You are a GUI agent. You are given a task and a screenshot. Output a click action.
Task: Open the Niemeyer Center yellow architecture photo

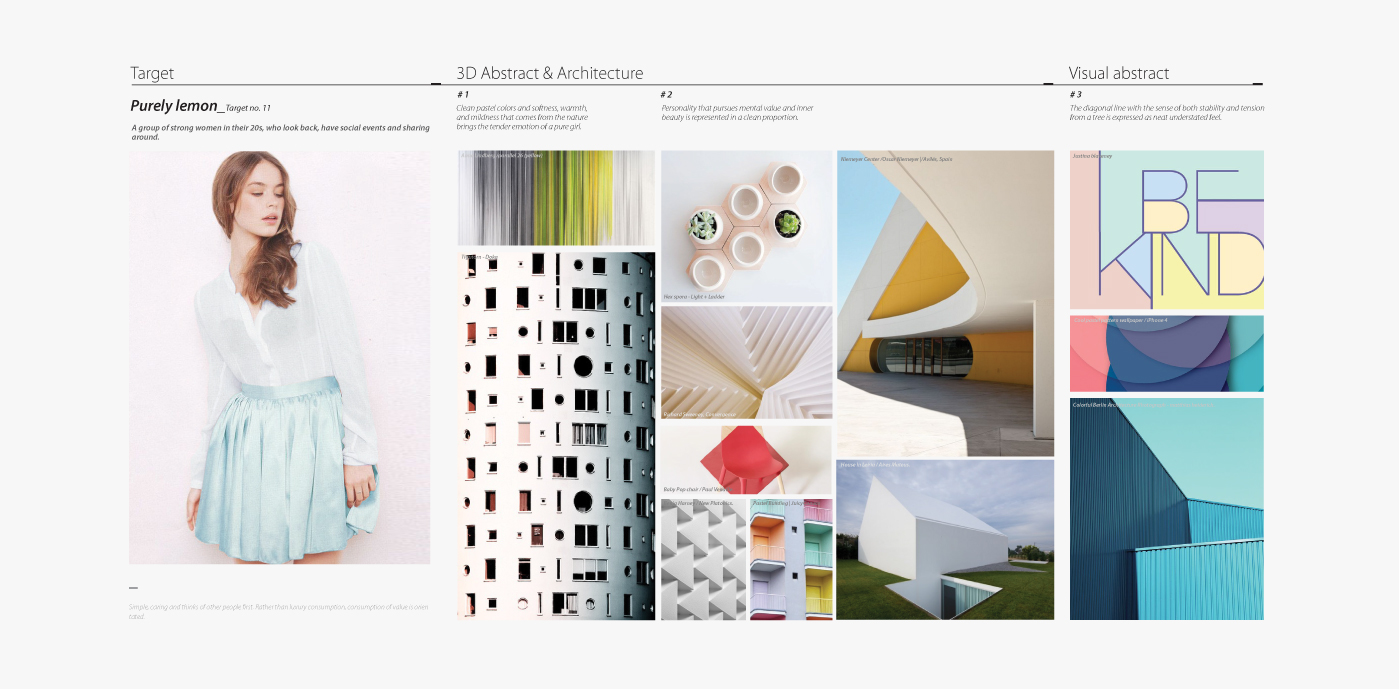[x=945, y=303]
